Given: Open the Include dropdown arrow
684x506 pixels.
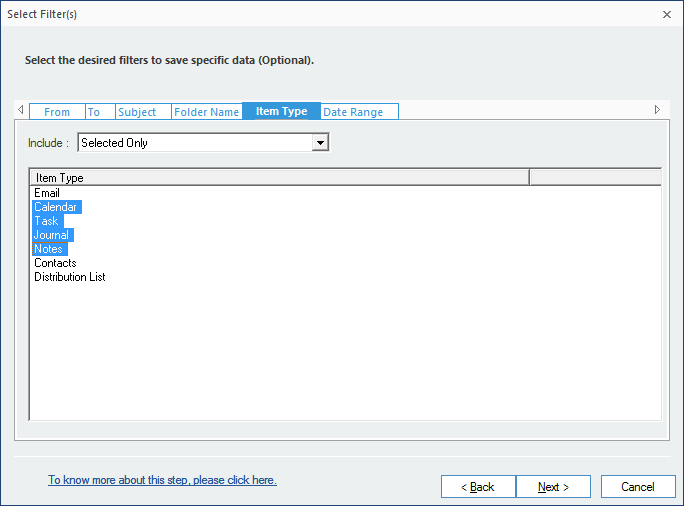Looking at the screenshot, I should click(x=320, y=143).
